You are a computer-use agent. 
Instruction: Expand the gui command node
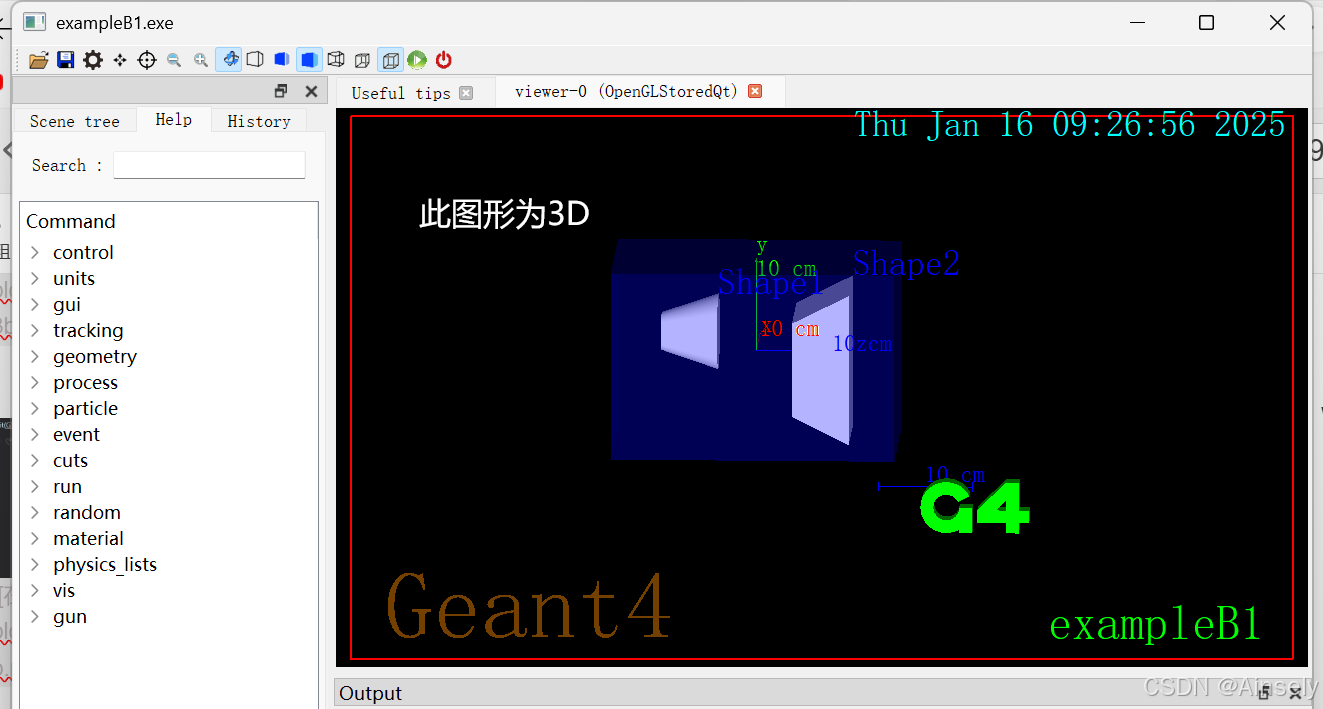[x=35, y=304]
